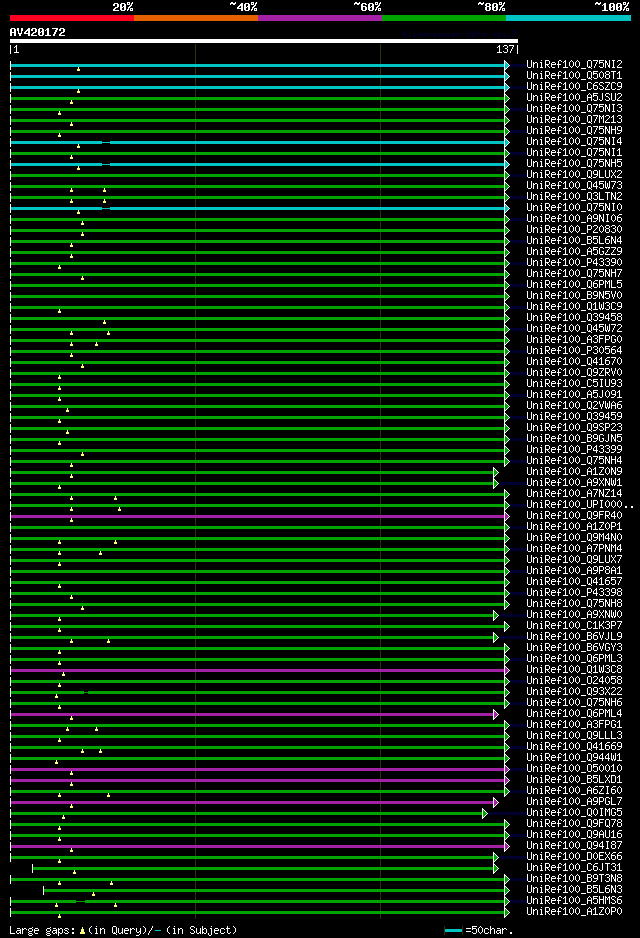Select the UniRef100_A9NI06 entry
This screenshot has width=640, height=938.
(574, 218)
